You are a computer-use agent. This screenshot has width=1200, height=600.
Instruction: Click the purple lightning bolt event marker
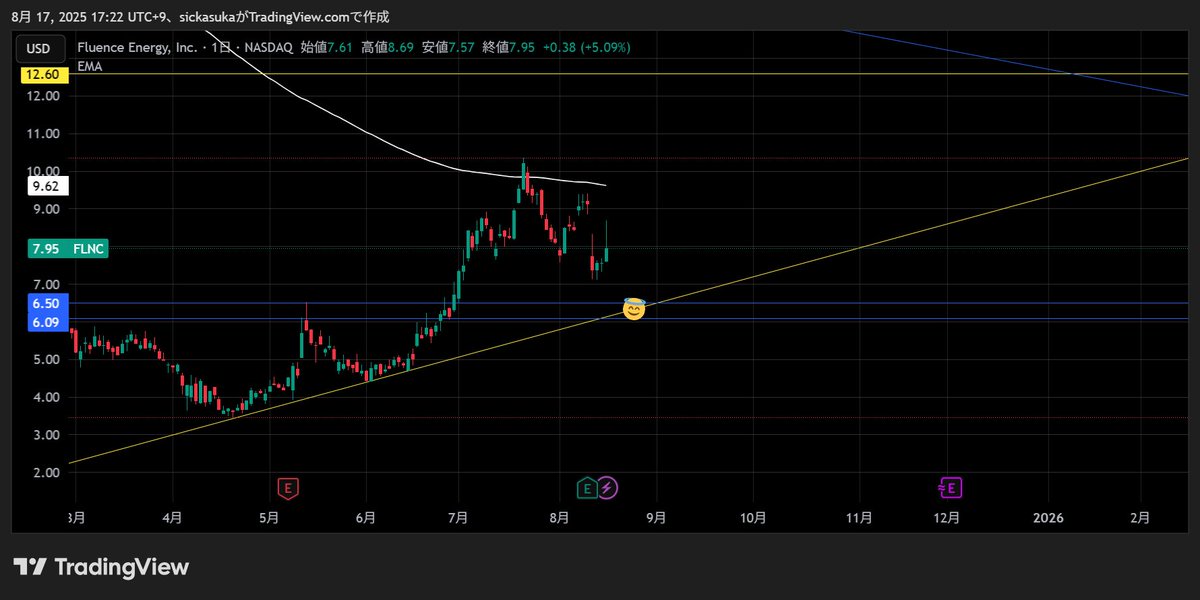coord(607,488)
